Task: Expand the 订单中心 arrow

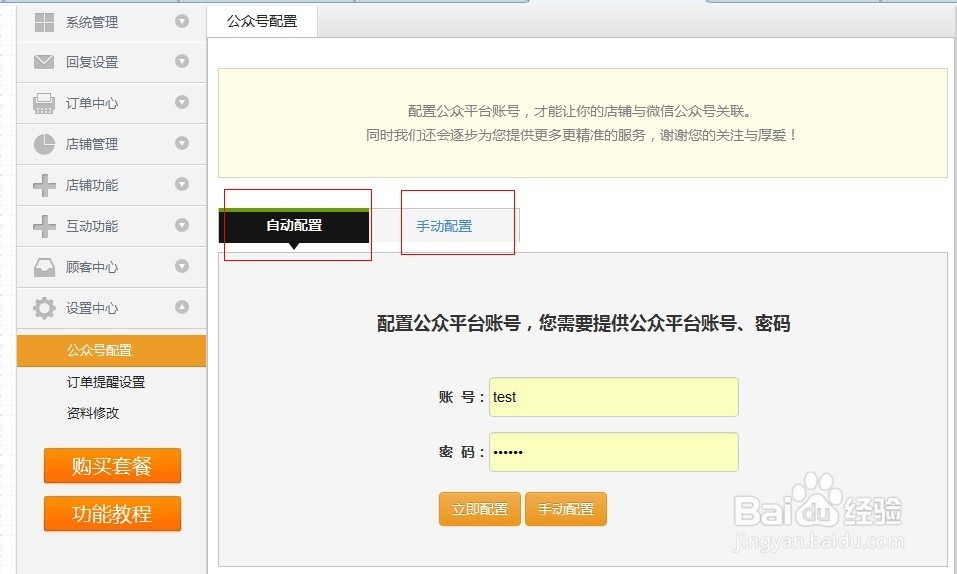Action: pos(182,102)
